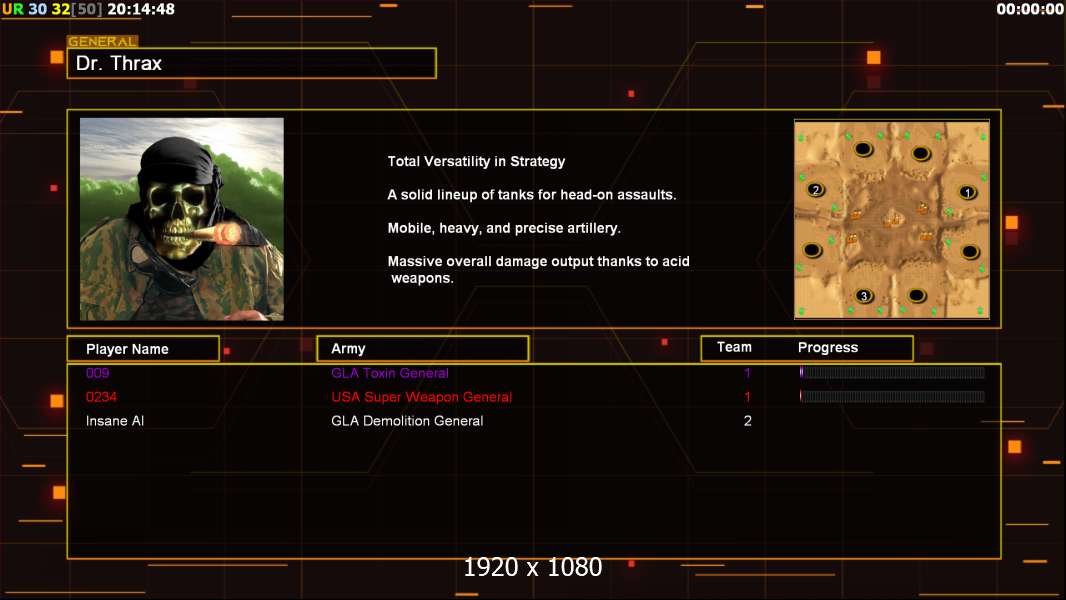Pick the empty start slot directly below position 2
Image resolution: width=1066 pixels, height=600 pixels.
812,250
